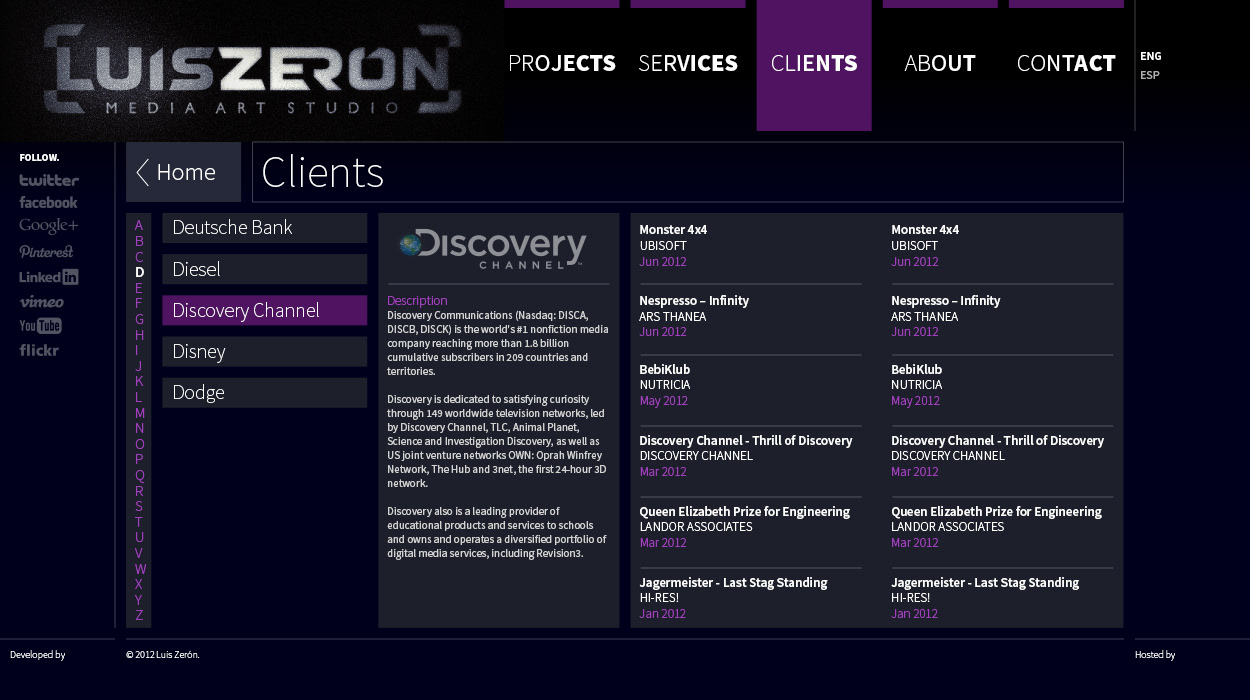Viewport: 1250px width, 700px height.
Task: Switch language to ESP
Action: pos(1150,75)
